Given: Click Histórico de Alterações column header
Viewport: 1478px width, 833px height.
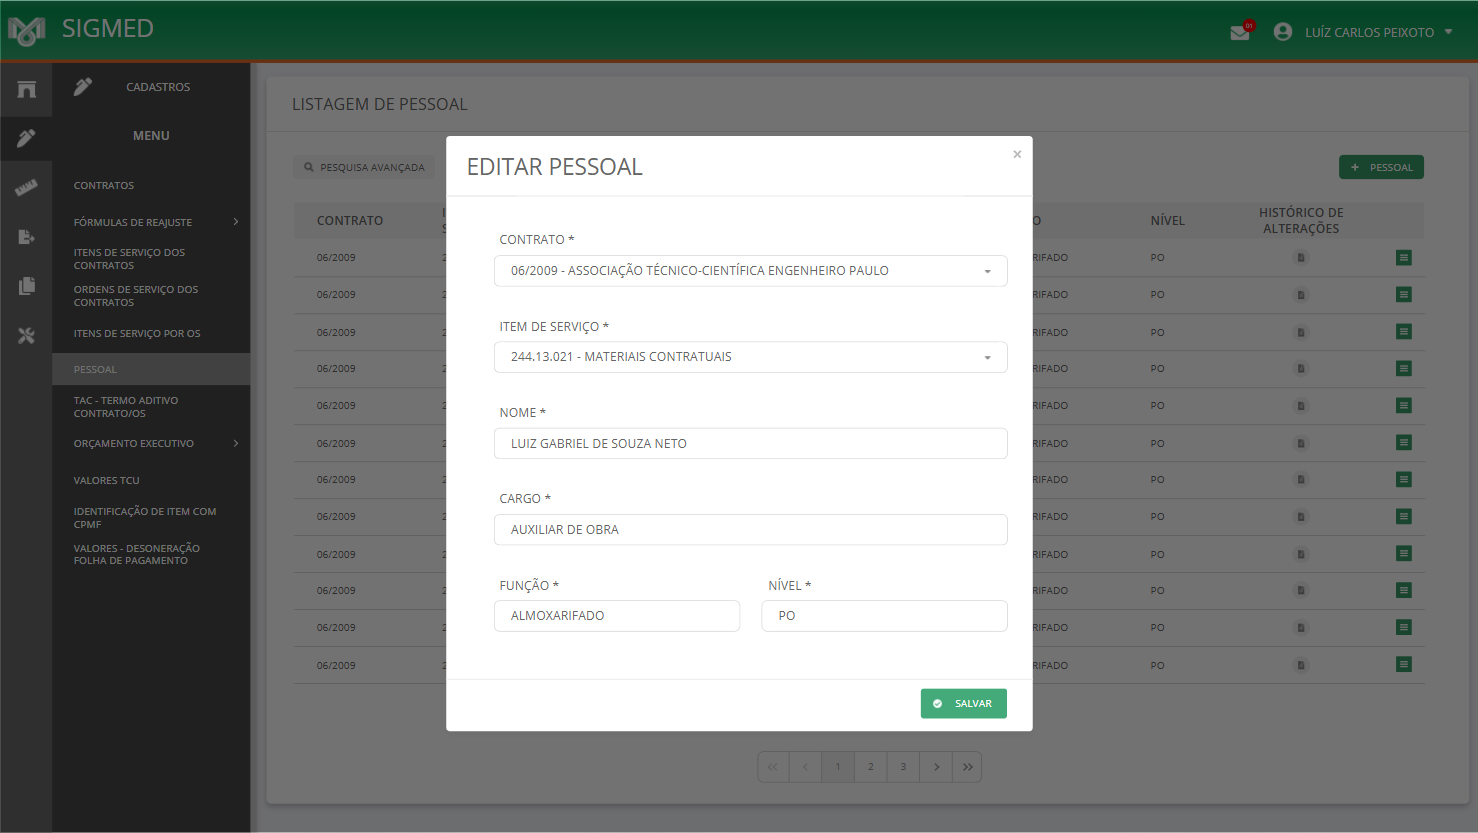Looking at the screenshot, I should (x=1301, y=221).
